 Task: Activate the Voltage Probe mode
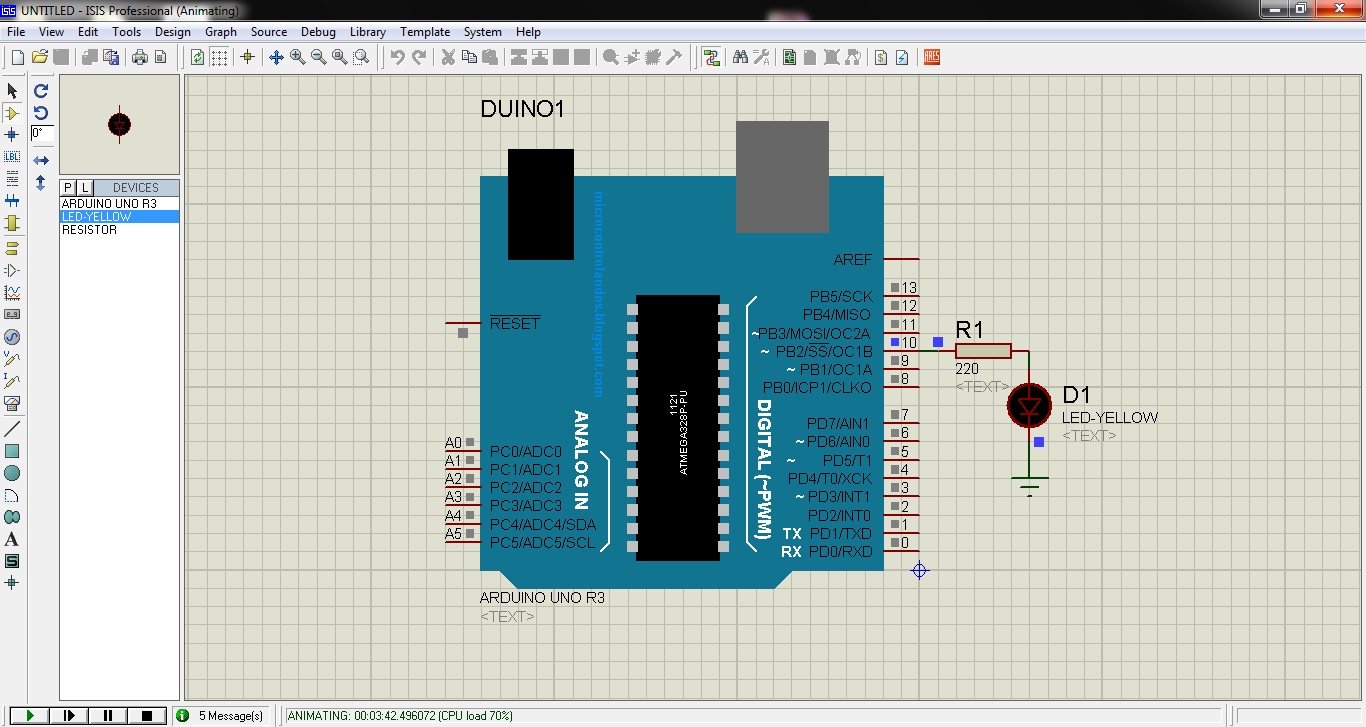click(12, 359)
